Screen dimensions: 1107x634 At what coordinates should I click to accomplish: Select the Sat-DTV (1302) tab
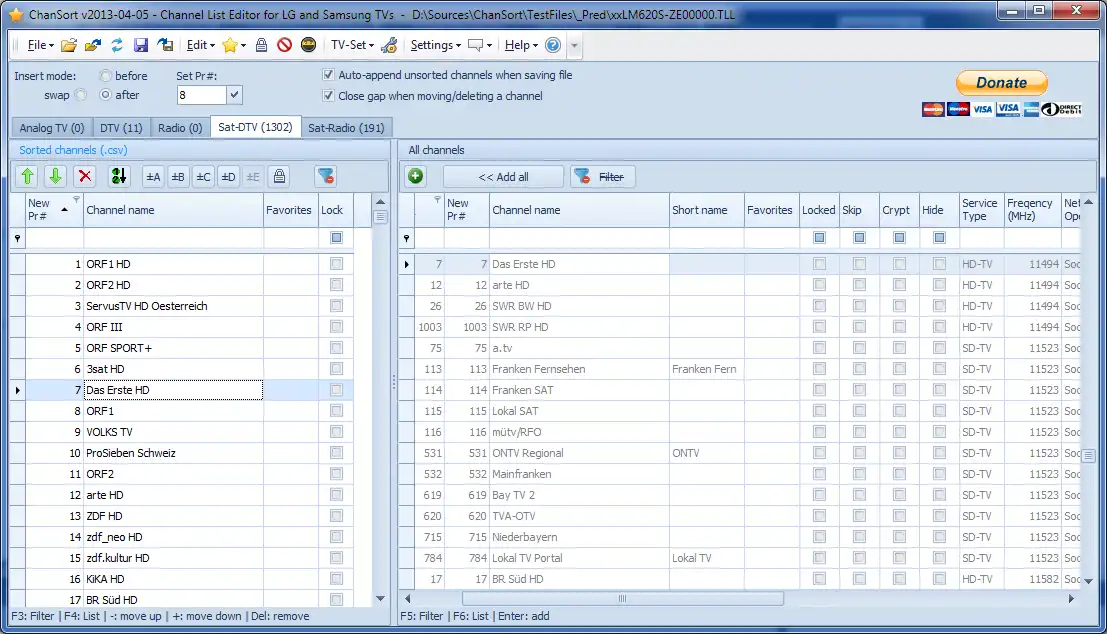(255, 126)
